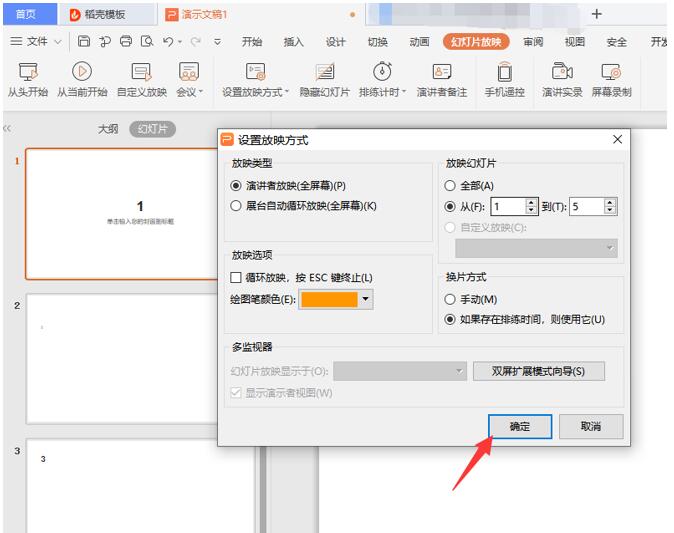The height and width of the screenshot is (533, 674).
Task: Start slideshow from current slide (从当前开始)
Action: [82, 80]
